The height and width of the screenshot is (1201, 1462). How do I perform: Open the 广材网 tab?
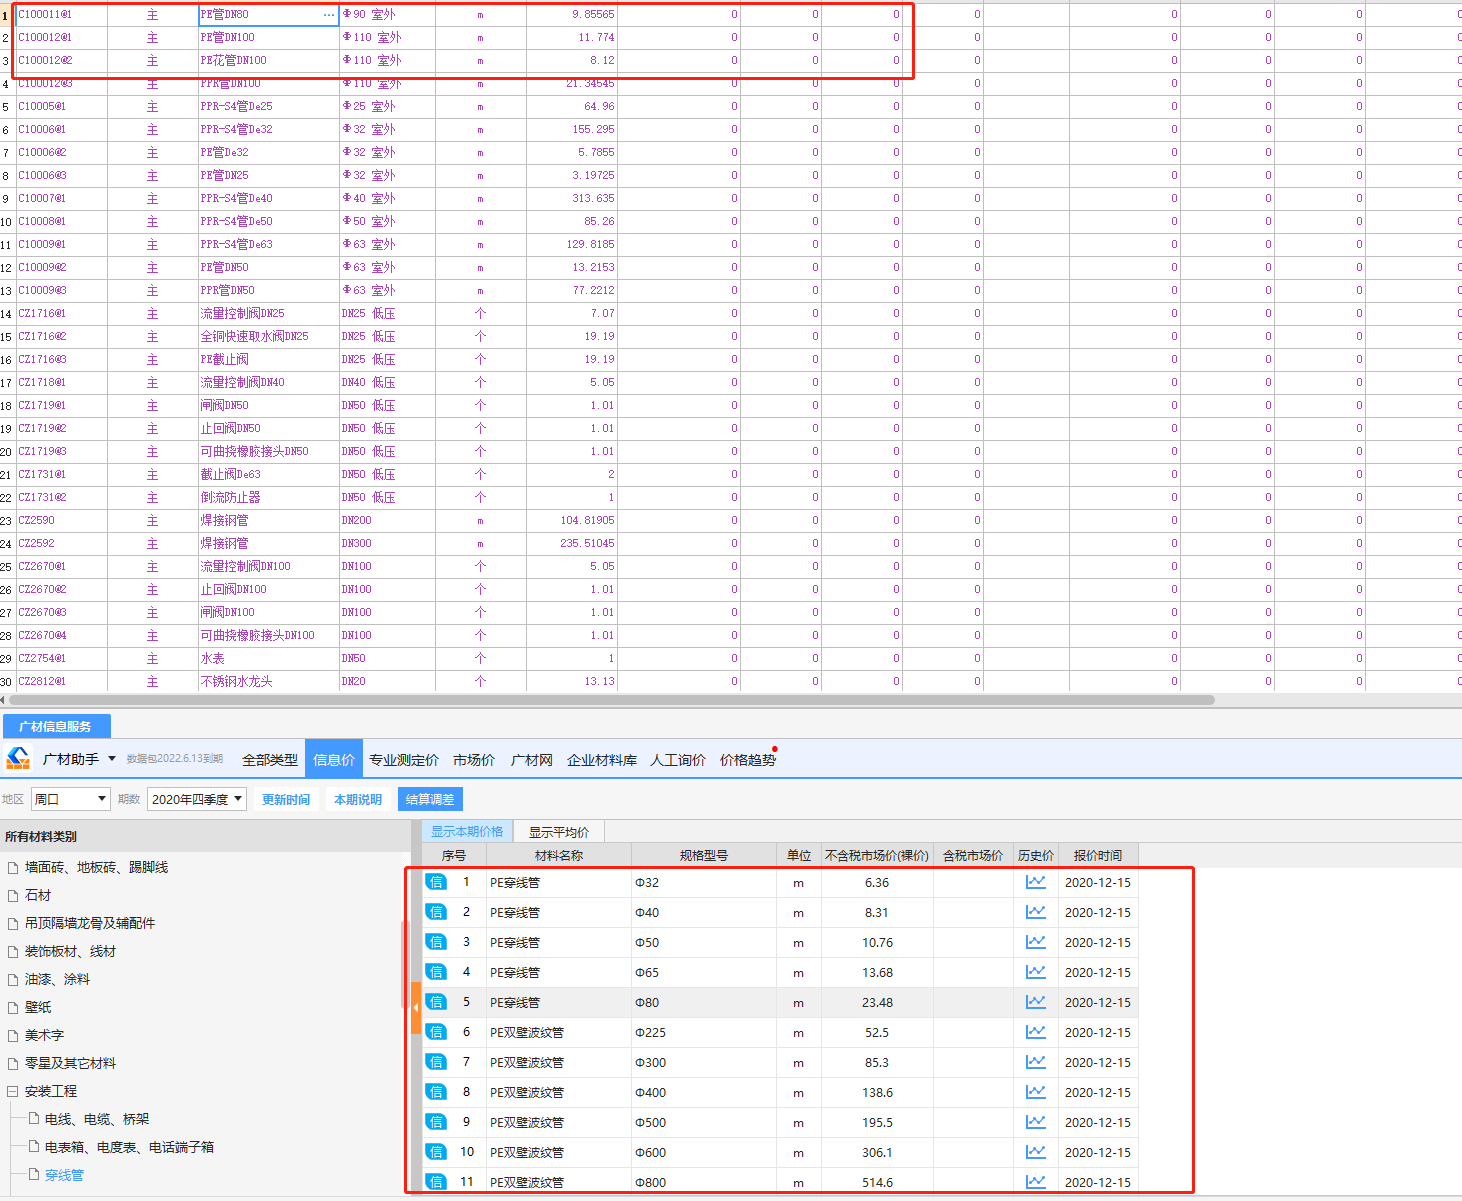pyautogui.click(x=532, y=760)
